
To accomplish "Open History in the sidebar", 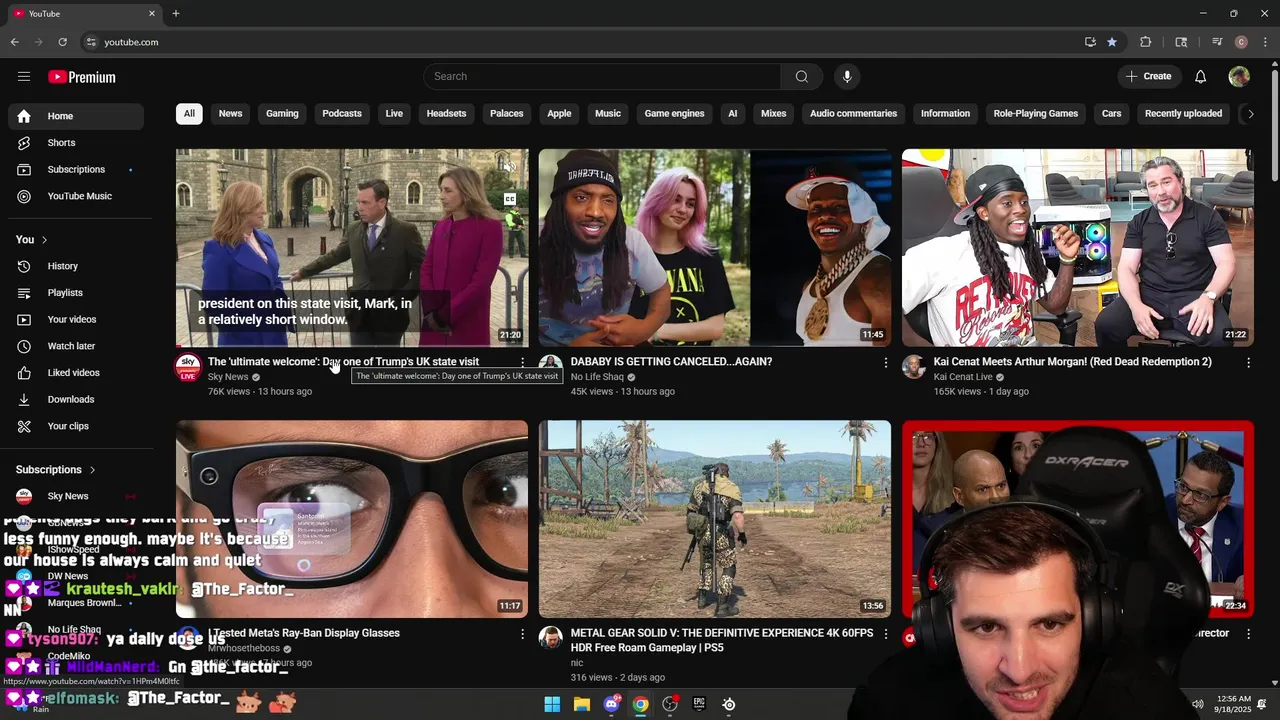I will click(x=76, y=266).
